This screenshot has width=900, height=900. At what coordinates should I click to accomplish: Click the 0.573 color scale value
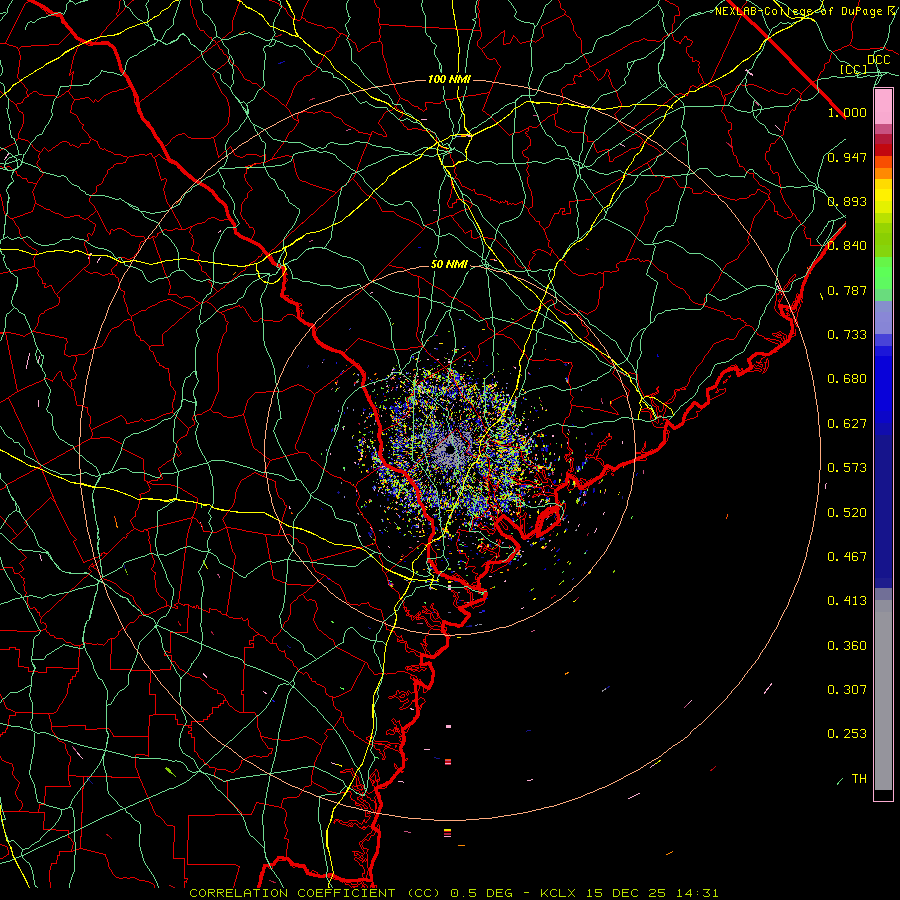click(847, 468)
